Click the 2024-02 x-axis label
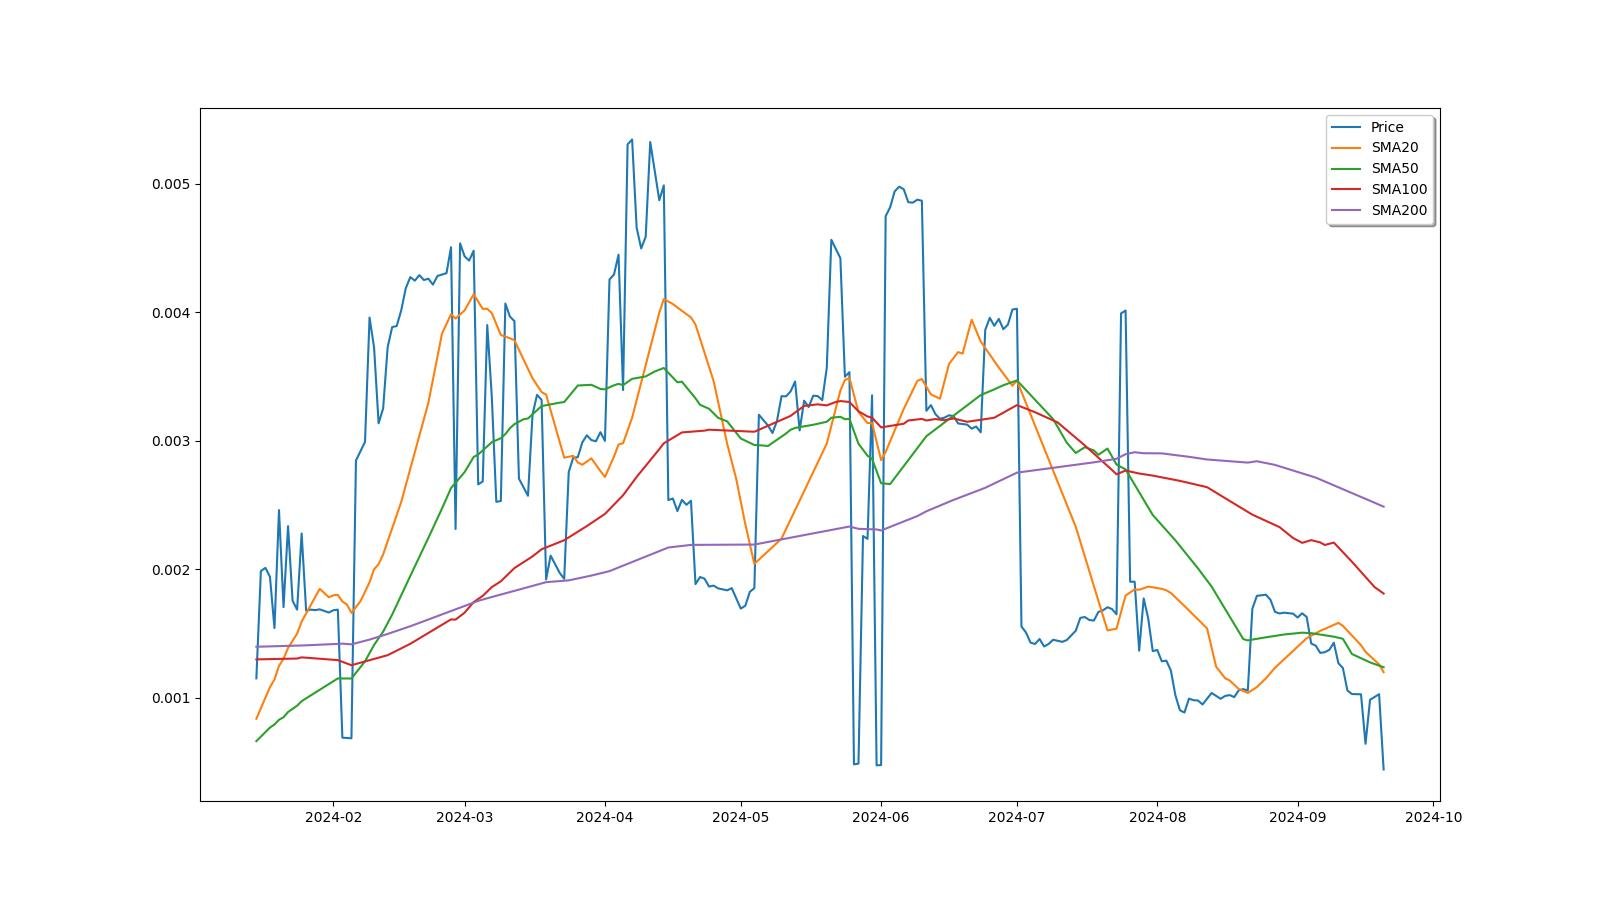Image resolution: width=1600 pixels, height=900 pixels. pyautogui.click(x=333, y=817)
